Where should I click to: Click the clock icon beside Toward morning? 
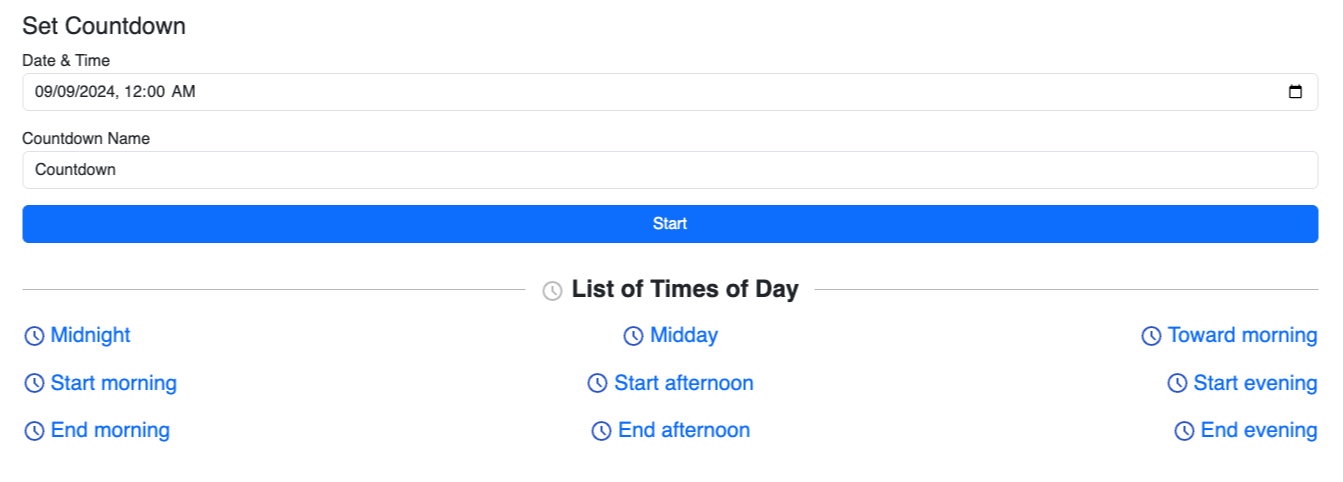(1151, 336)
